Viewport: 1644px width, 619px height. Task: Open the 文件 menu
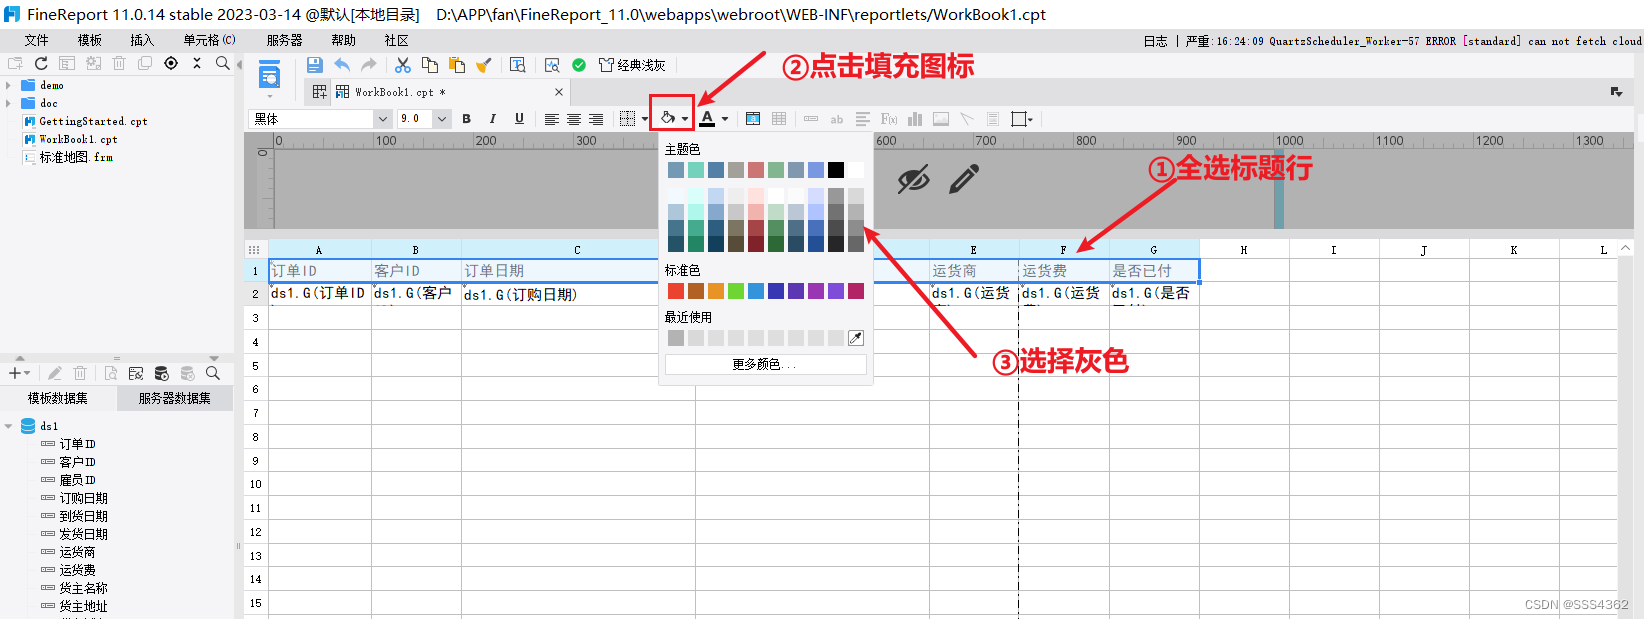coord(36,40)
